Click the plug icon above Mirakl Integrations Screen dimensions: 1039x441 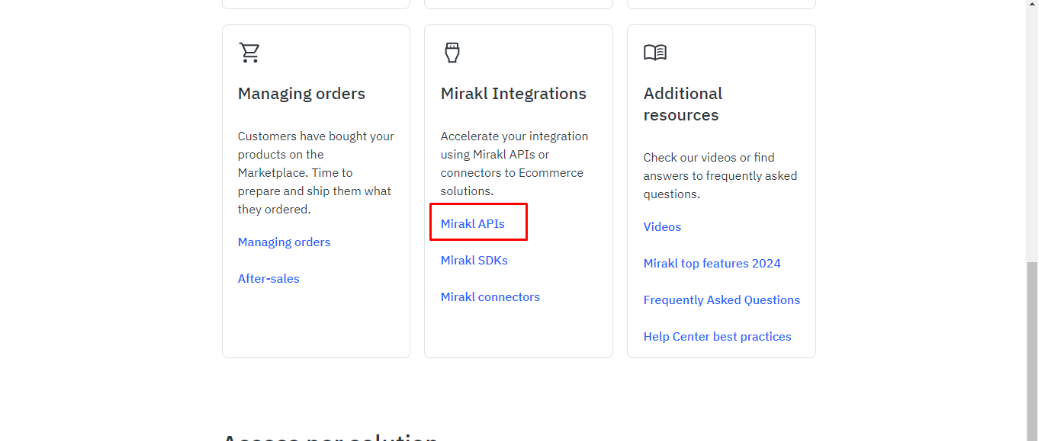pyautogui.click(x=452, y=52)
